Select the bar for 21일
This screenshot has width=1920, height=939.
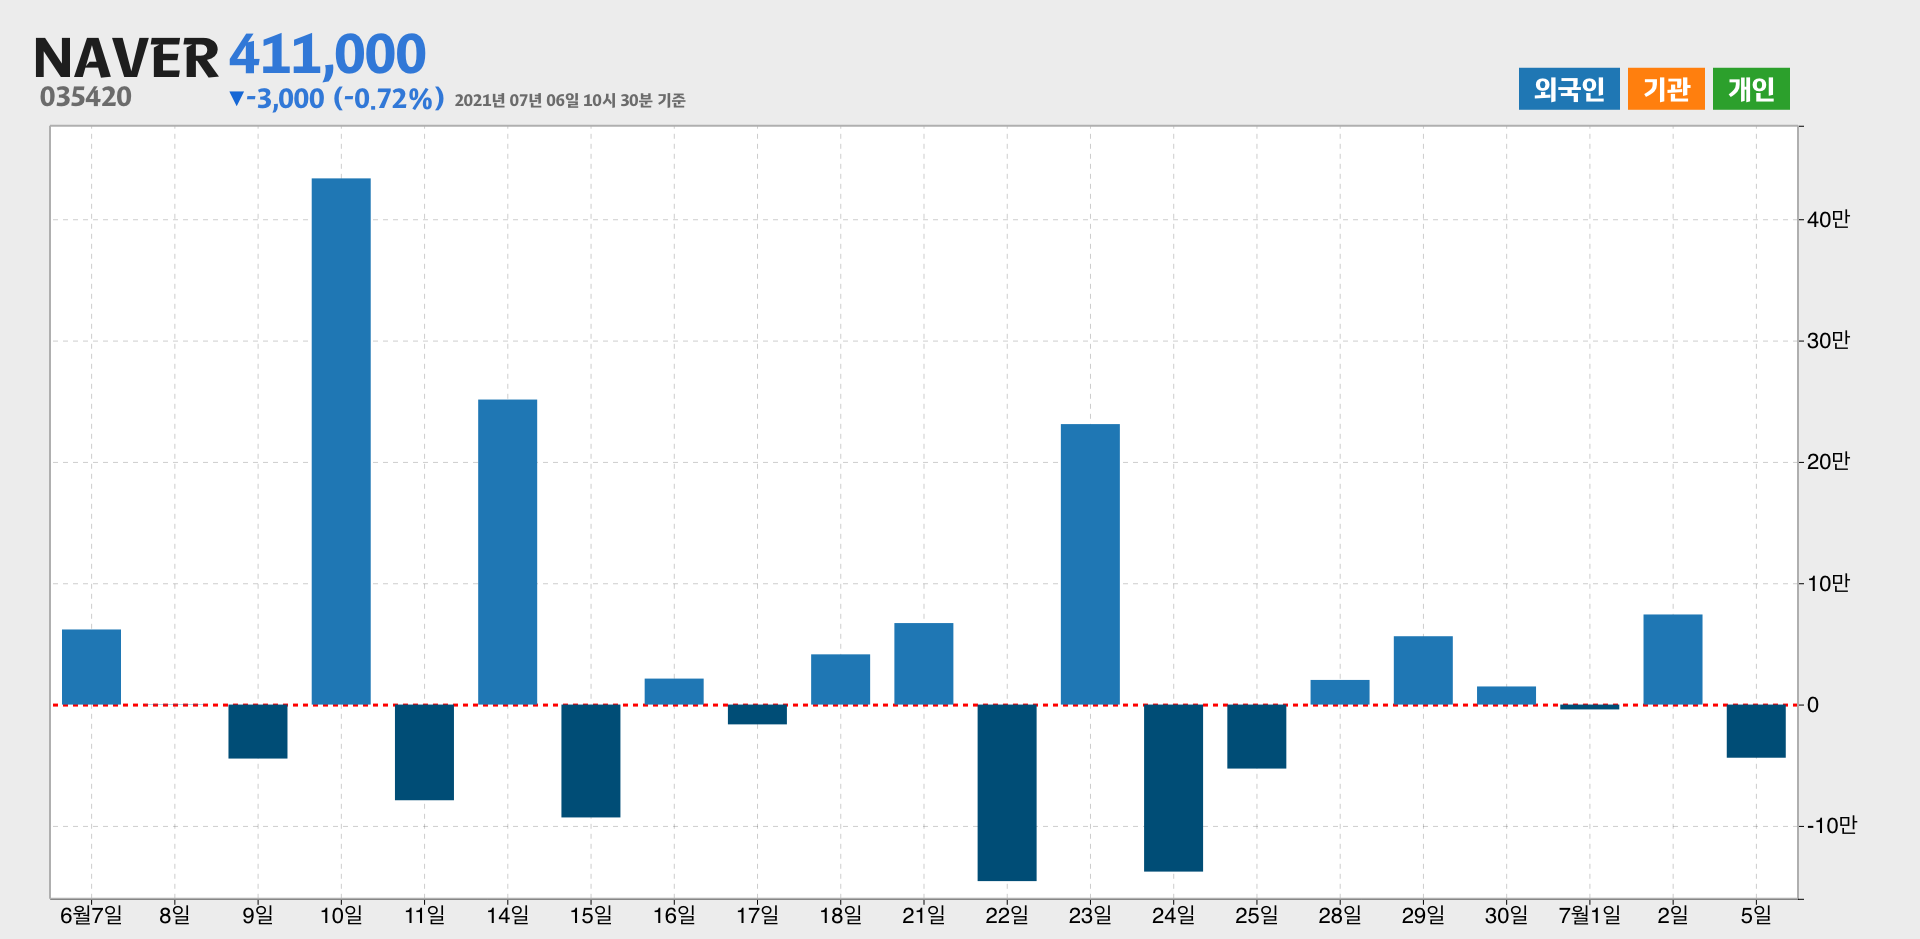pos(924,664)
